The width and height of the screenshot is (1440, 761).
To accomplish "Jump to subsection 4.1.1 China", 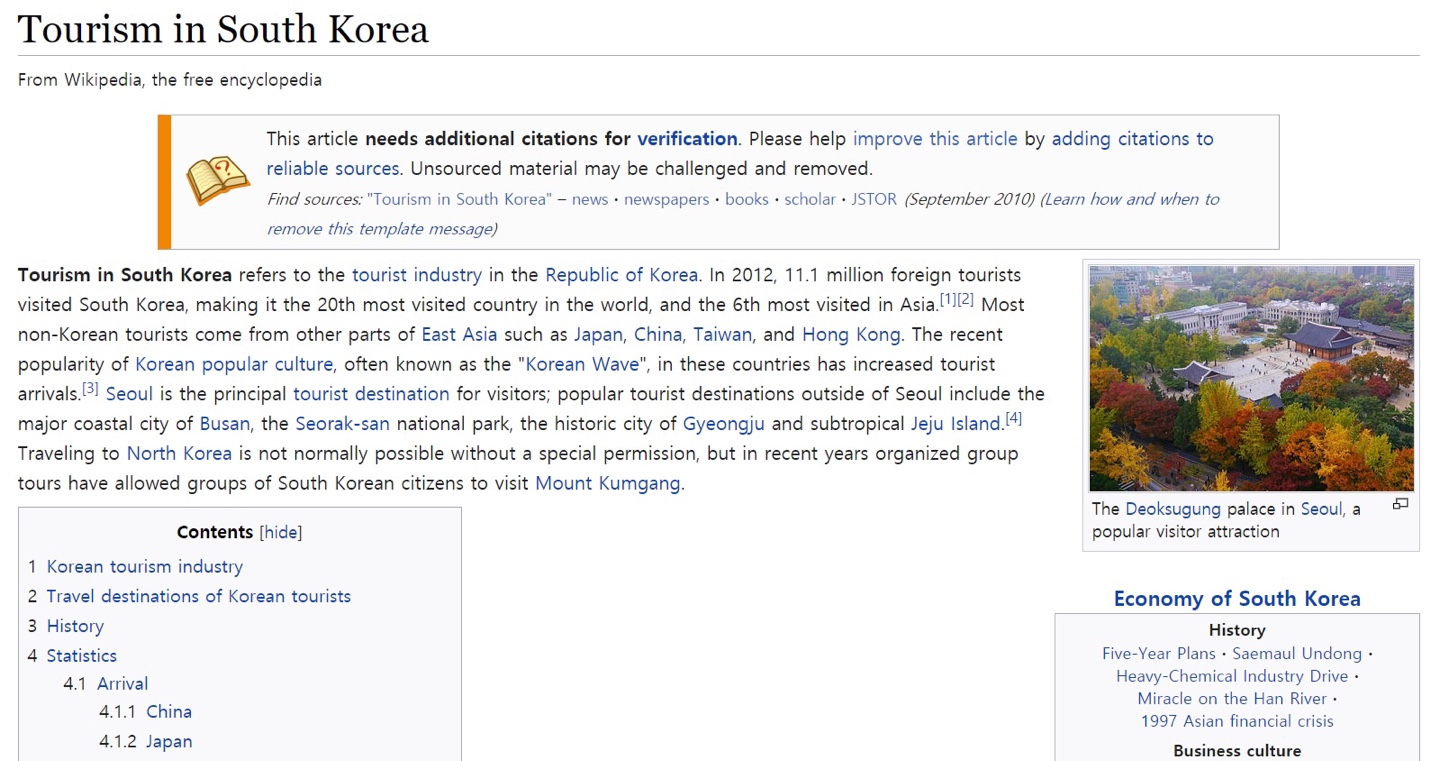I will tap(169, 712).
